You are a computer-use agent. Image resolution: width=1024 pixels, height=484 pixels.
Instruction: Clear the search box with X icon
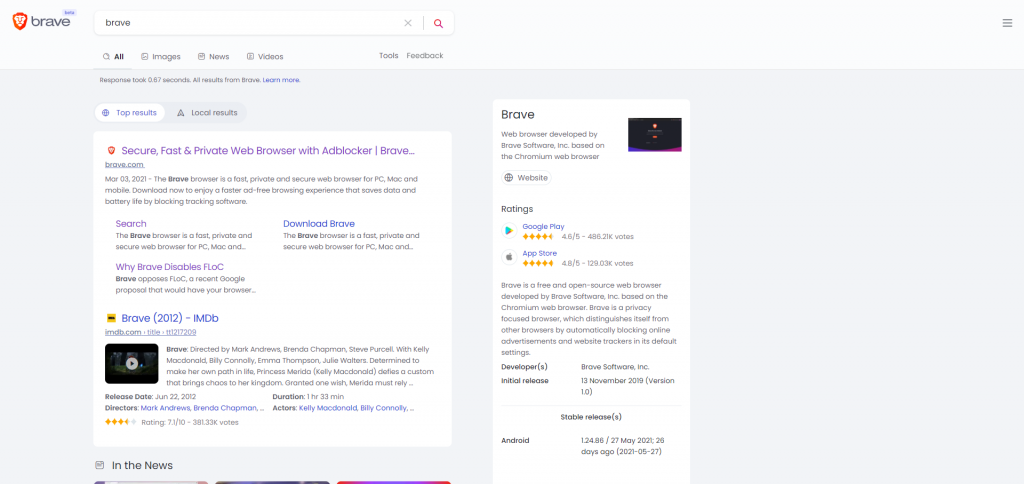click(408, 23)
